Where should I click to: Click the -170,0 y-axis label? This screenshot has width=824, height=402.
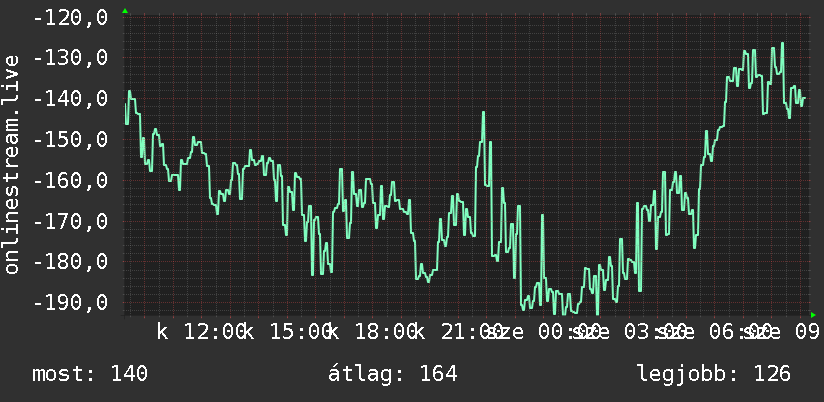[70, 221]
